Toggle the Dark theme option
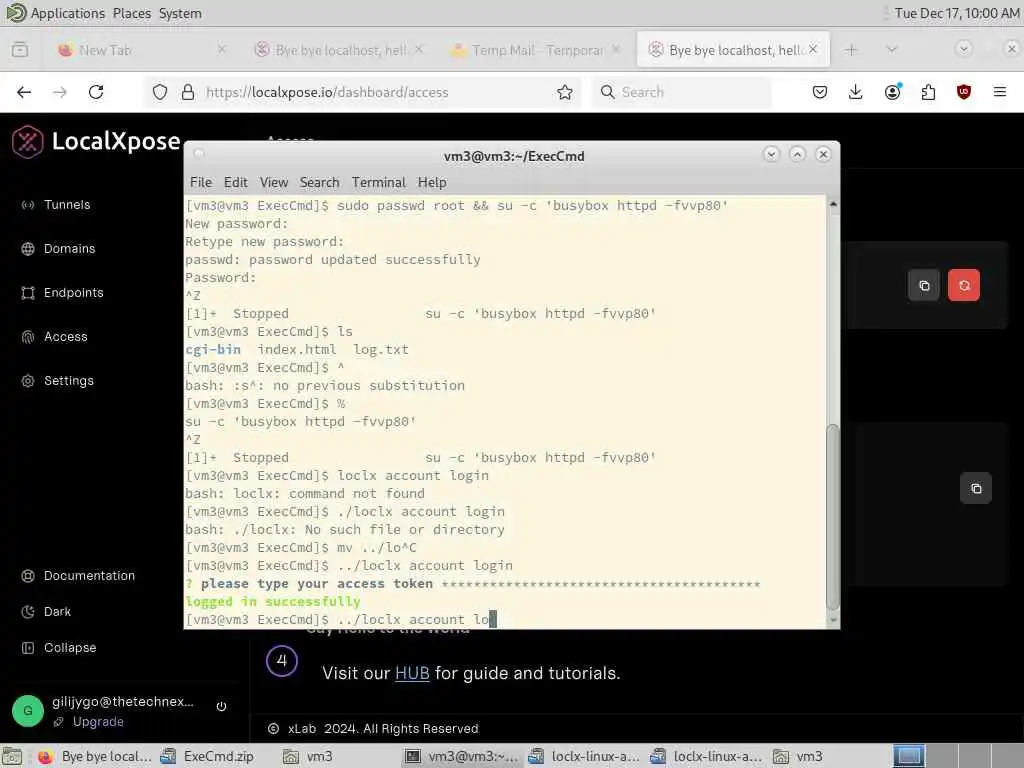This screenshot has width=1024, height=768. pyautogui.click(x=46, y=611)
